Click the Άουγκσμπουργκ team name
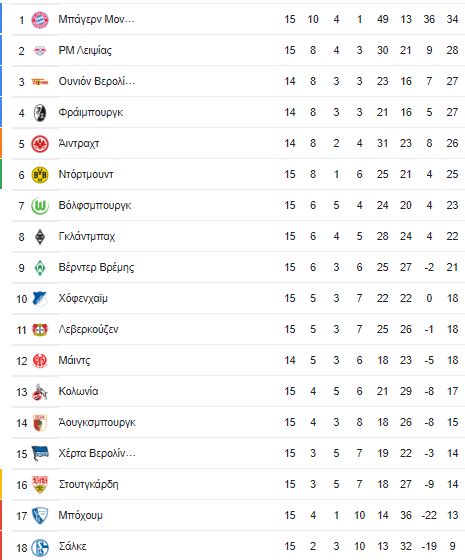Screen dimensions: 465x560 (97, 422)
